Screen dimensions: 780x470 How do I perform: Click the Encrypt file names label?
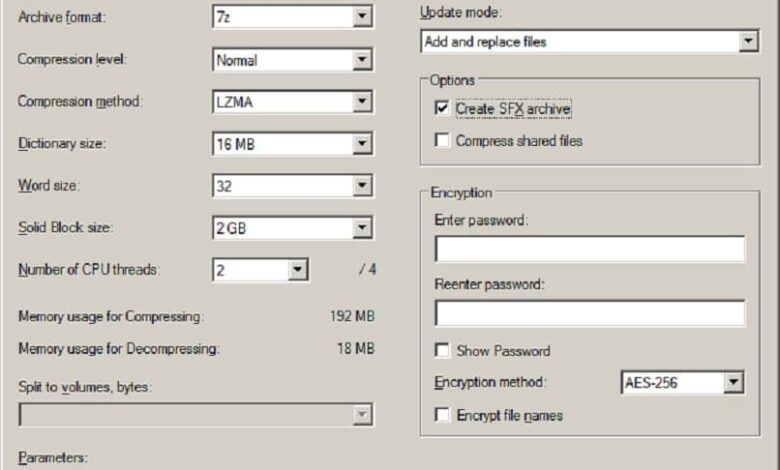509,415
